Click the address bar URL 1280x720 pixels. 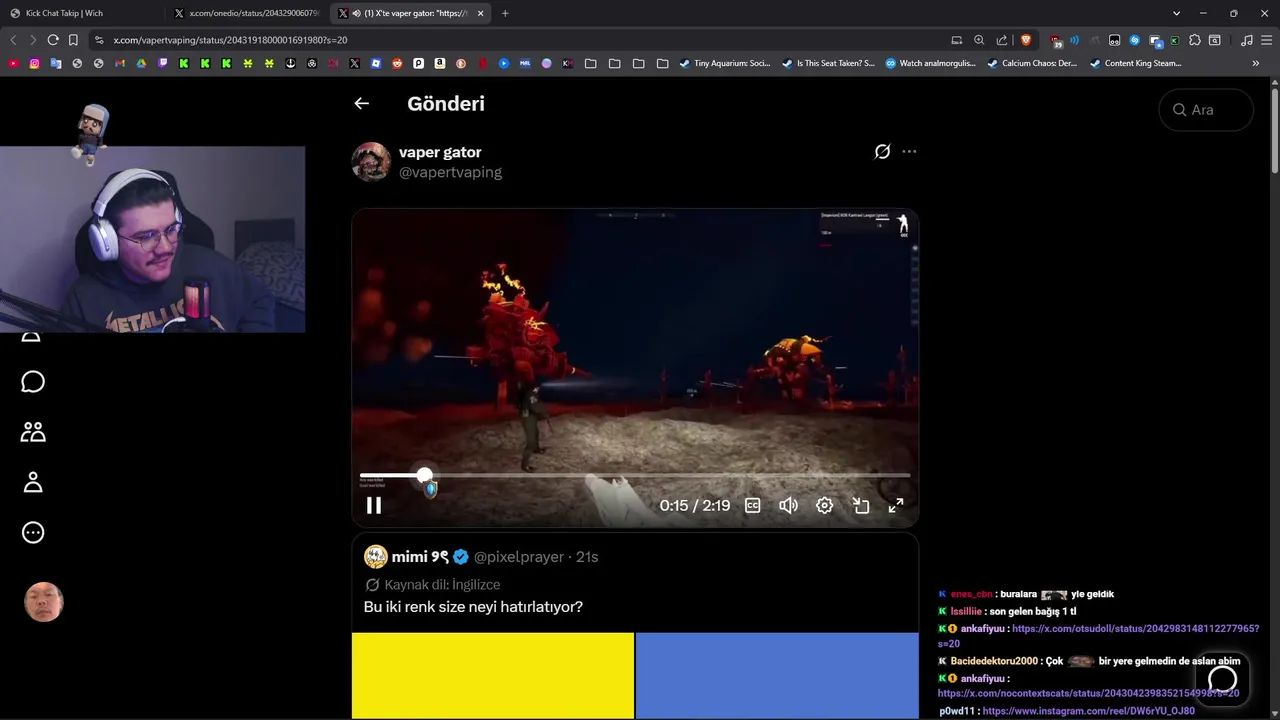pos(230,40)
